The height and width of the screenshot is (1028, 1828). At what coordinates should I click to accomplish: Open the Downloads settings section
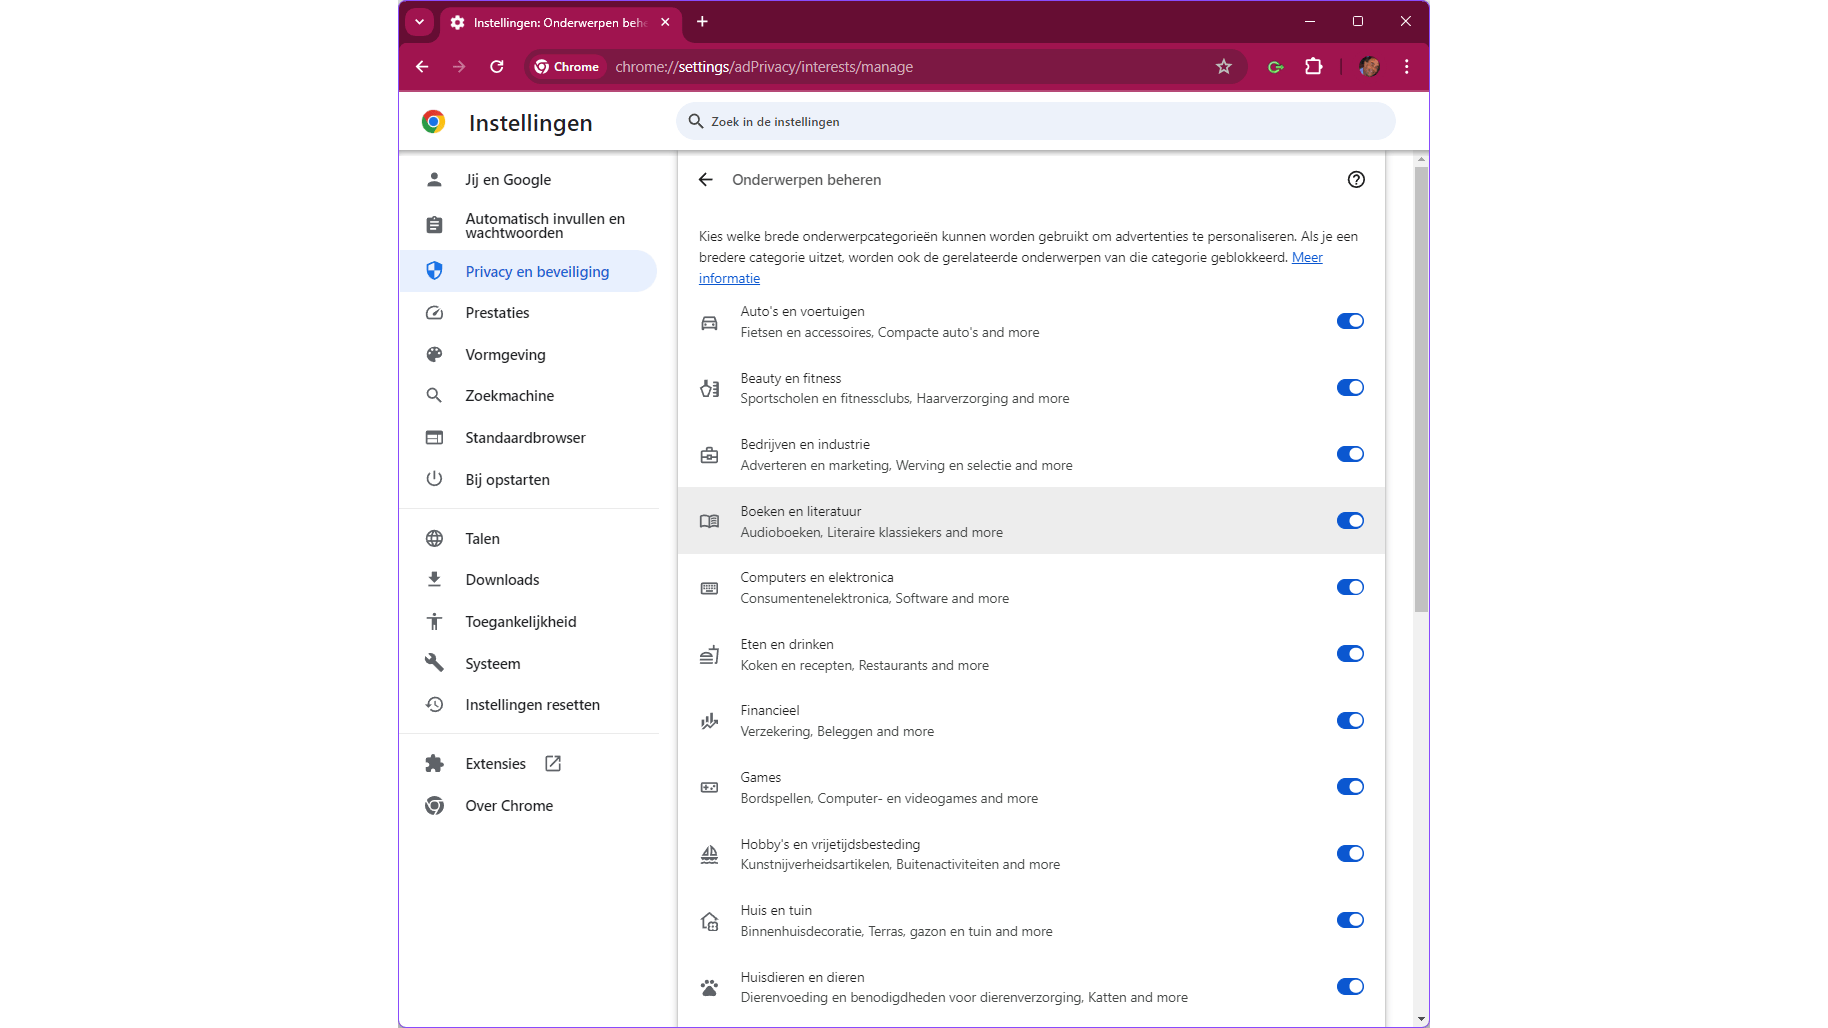pyautogui.click(x=502, y=580)
